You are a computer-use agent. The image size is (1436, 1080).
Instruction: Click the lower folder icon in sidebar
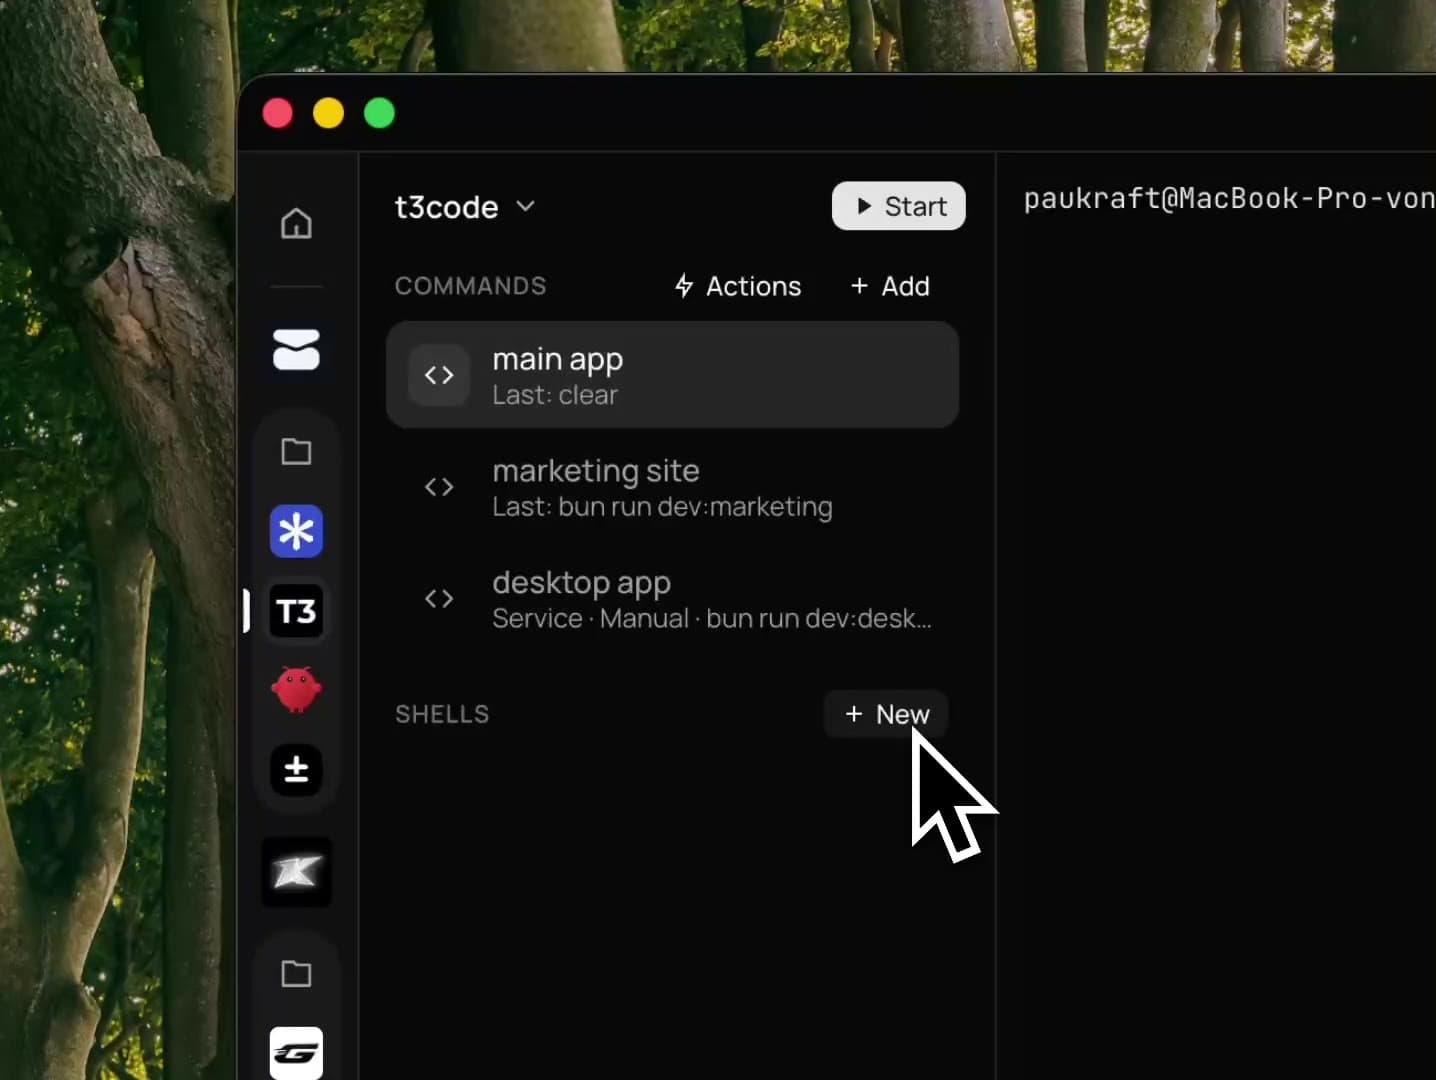296,974
